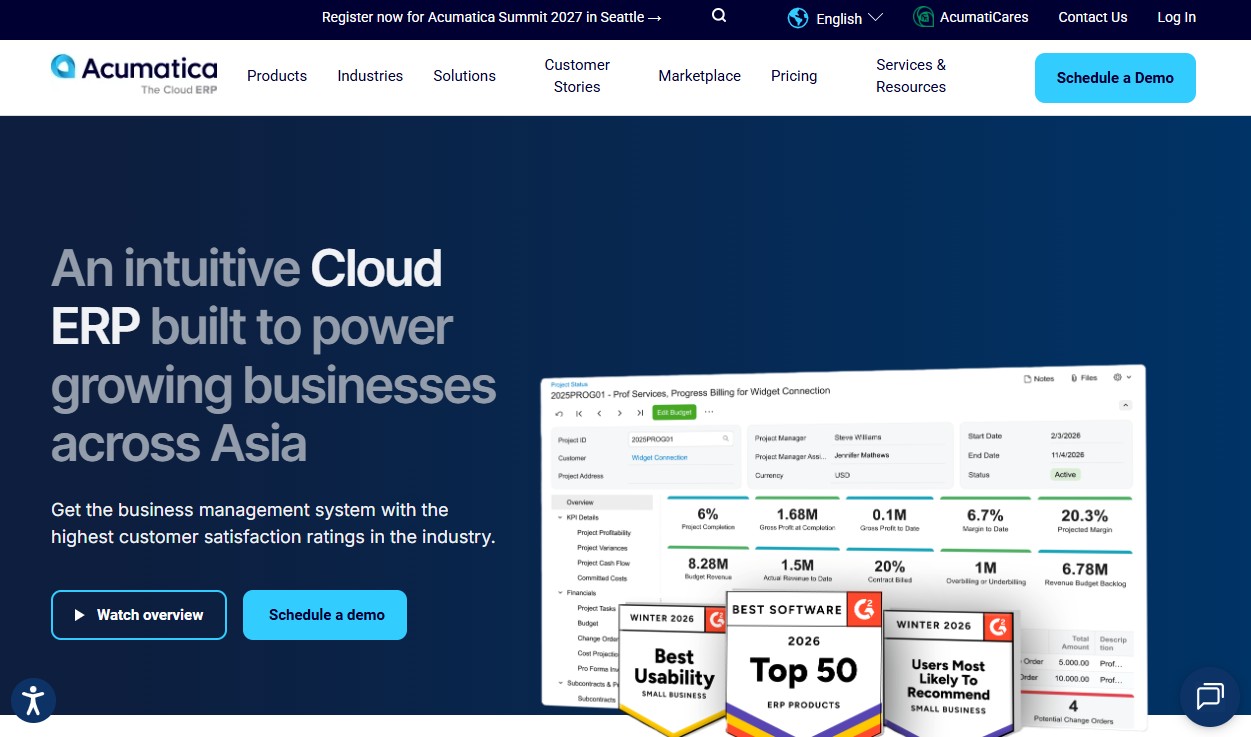This screenshot has width=1251, height=737.
Task: Click the header Schedule a Demo button
Action: [1115, 78]
